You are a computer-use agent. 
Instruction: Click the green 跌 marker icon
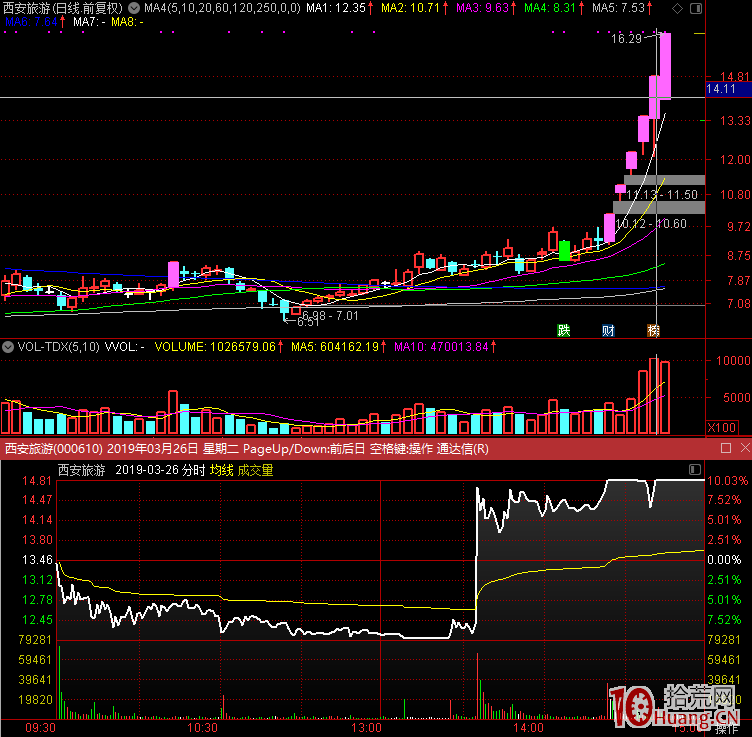coord(564,330)
